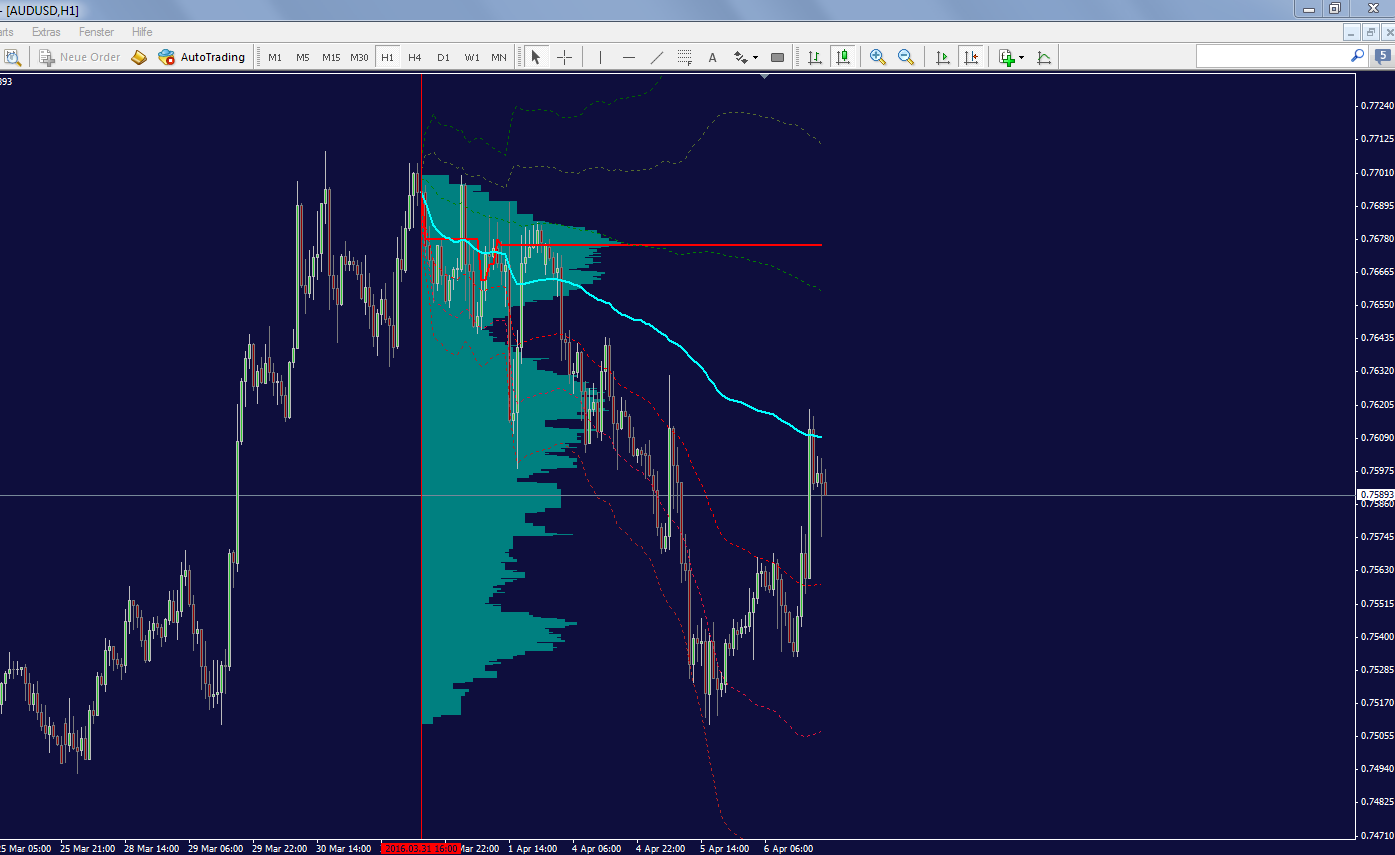
Task: Activate the trendline drawing tool
Action: pyautogui.click(x=656, y=57)
